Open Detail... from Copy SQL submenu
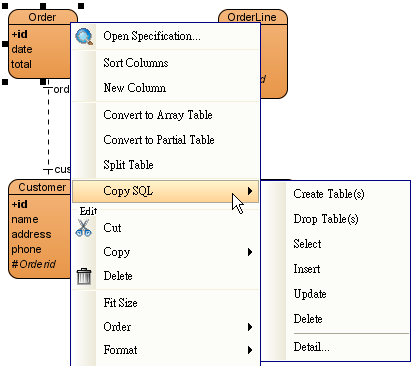The image size is (415, 366). (336, 347)
